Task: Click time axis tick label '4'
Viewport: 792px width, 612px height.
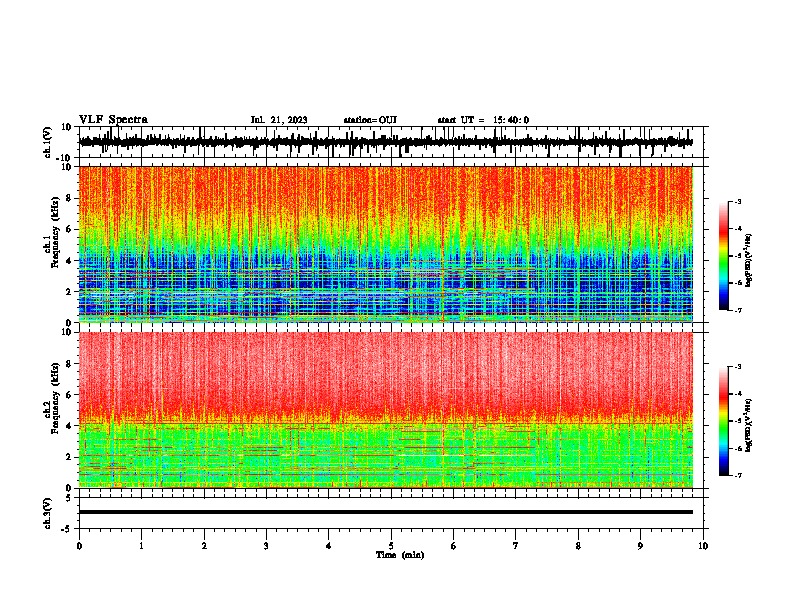Action: click(x=329, y=546)
